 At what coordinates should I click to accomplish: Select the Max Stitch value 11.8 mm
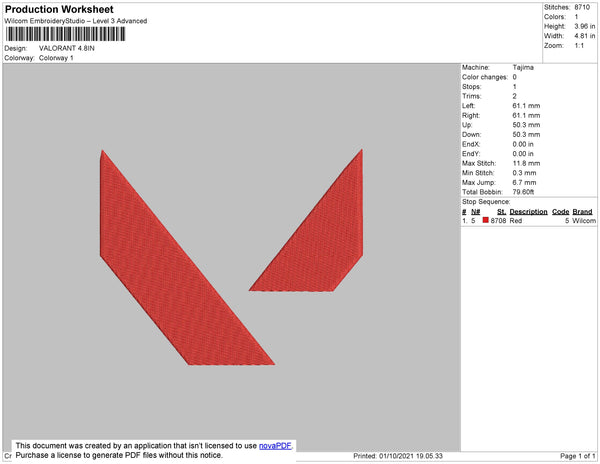click(526, 163)
